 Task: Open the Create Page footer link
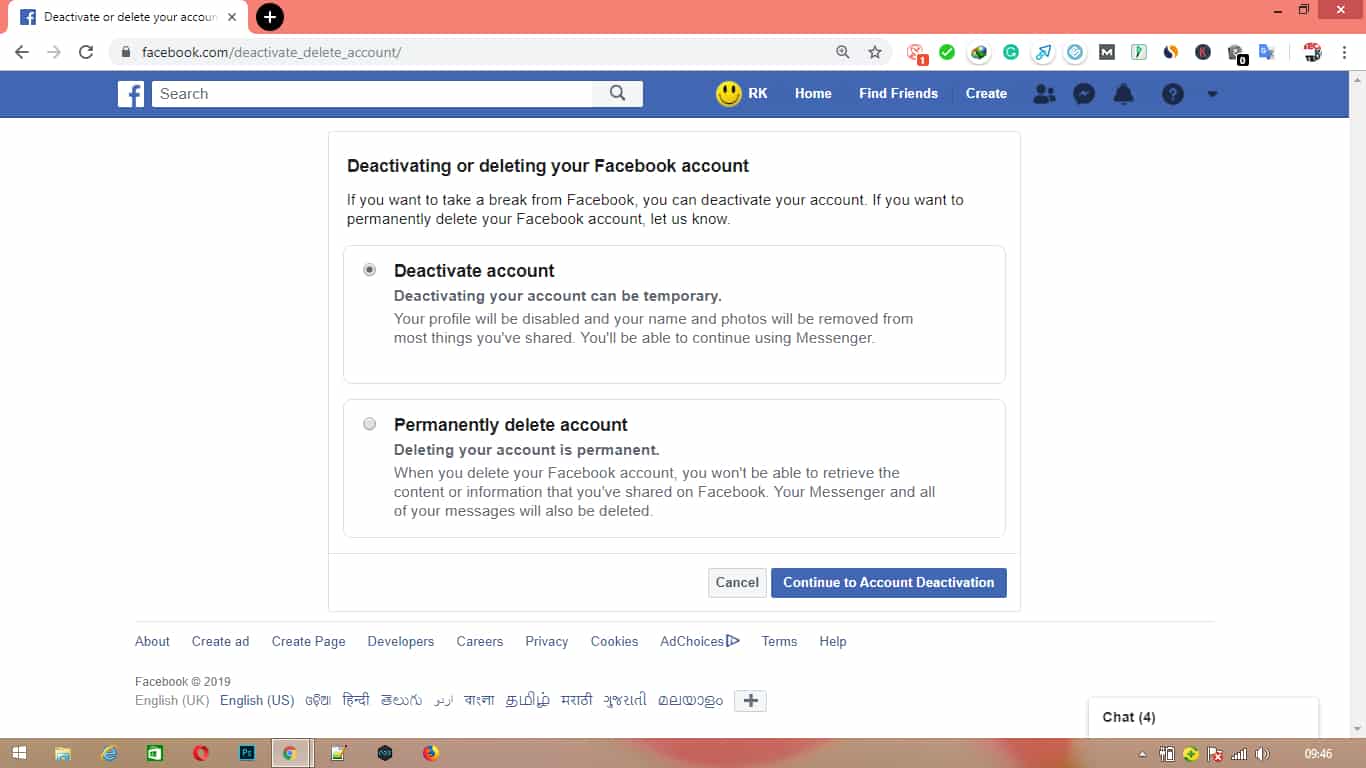click(x=309, y=641)
